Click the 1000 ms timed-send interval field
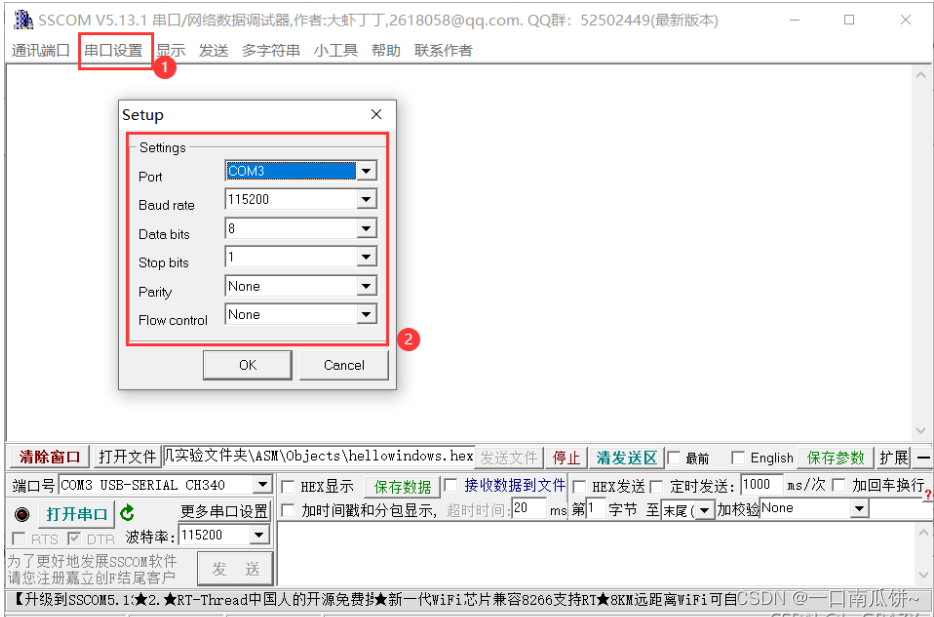934x617 pixels. [762, 485]
